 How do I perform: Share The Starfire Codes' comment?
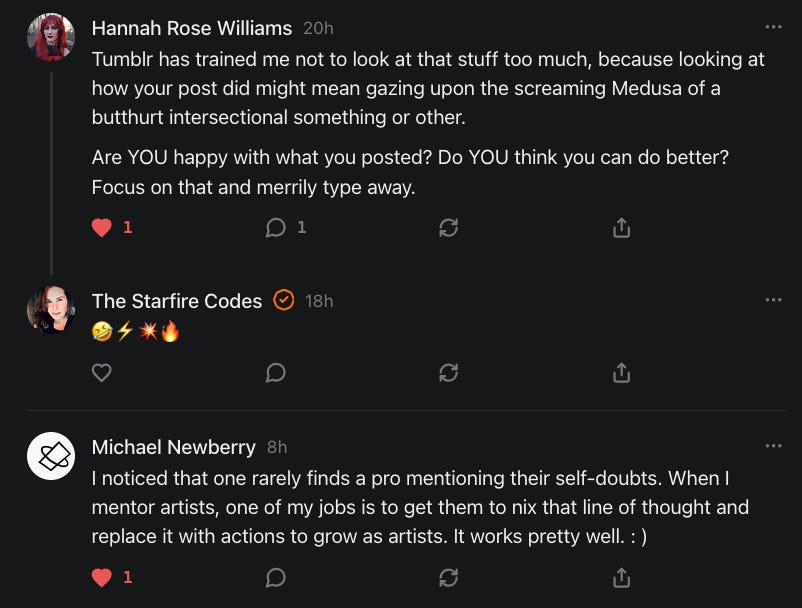621,373
